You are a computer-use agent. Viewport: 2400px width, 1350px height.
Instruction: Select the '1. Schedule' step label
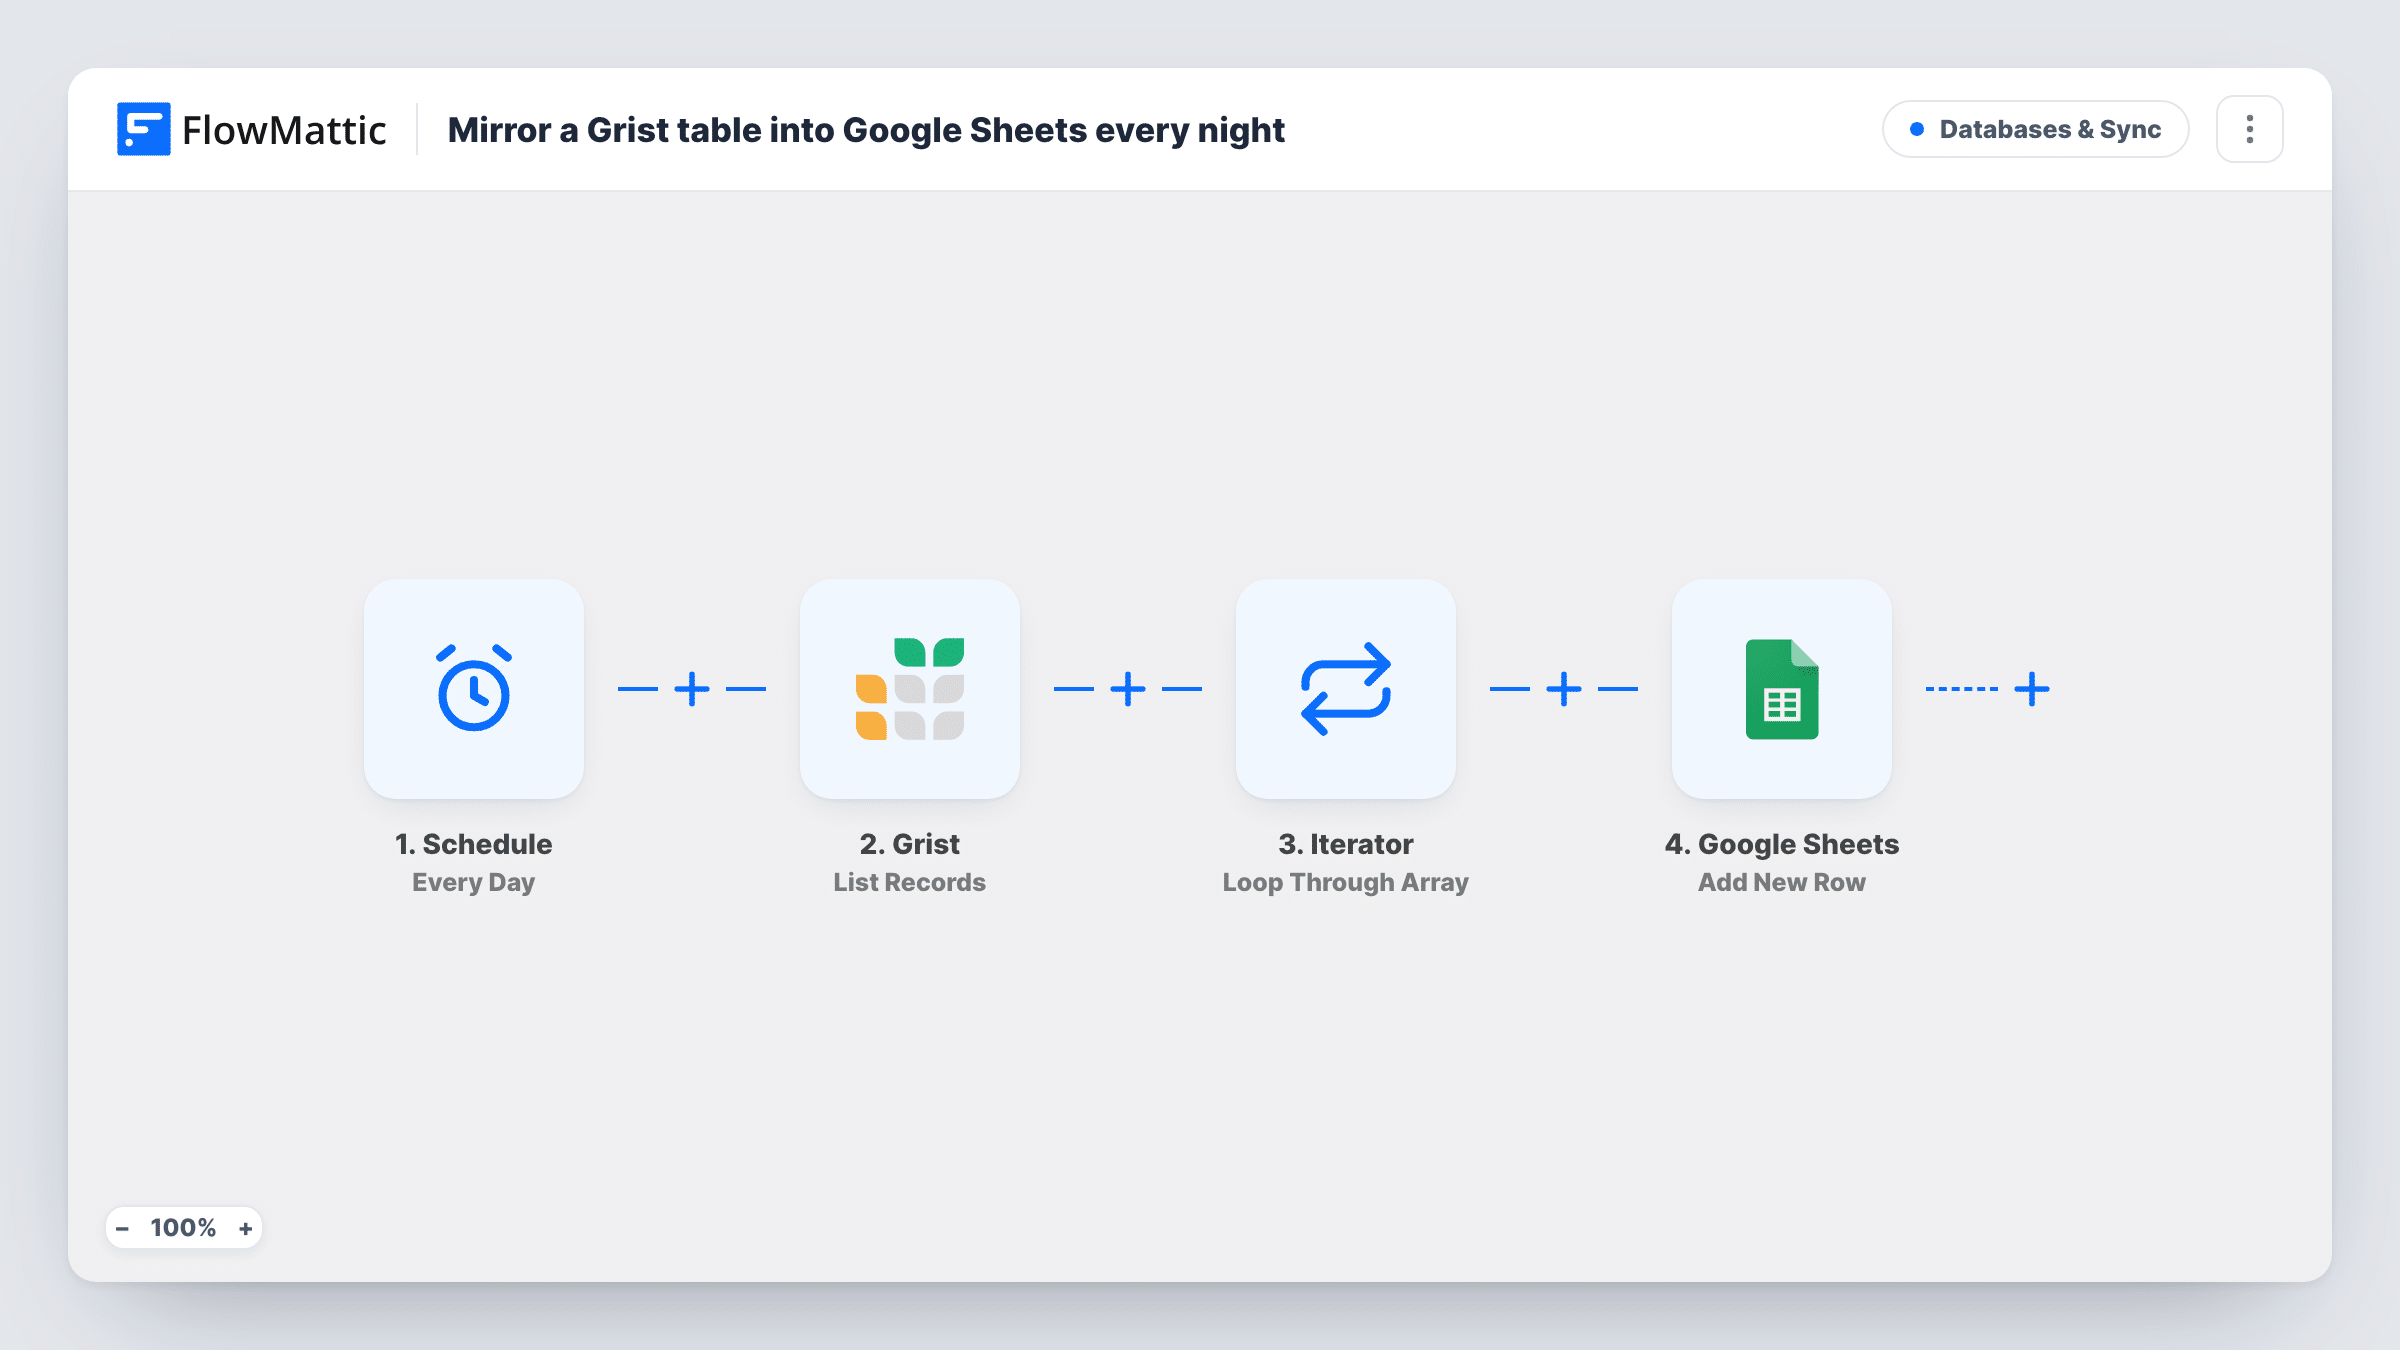click(474, 844)
